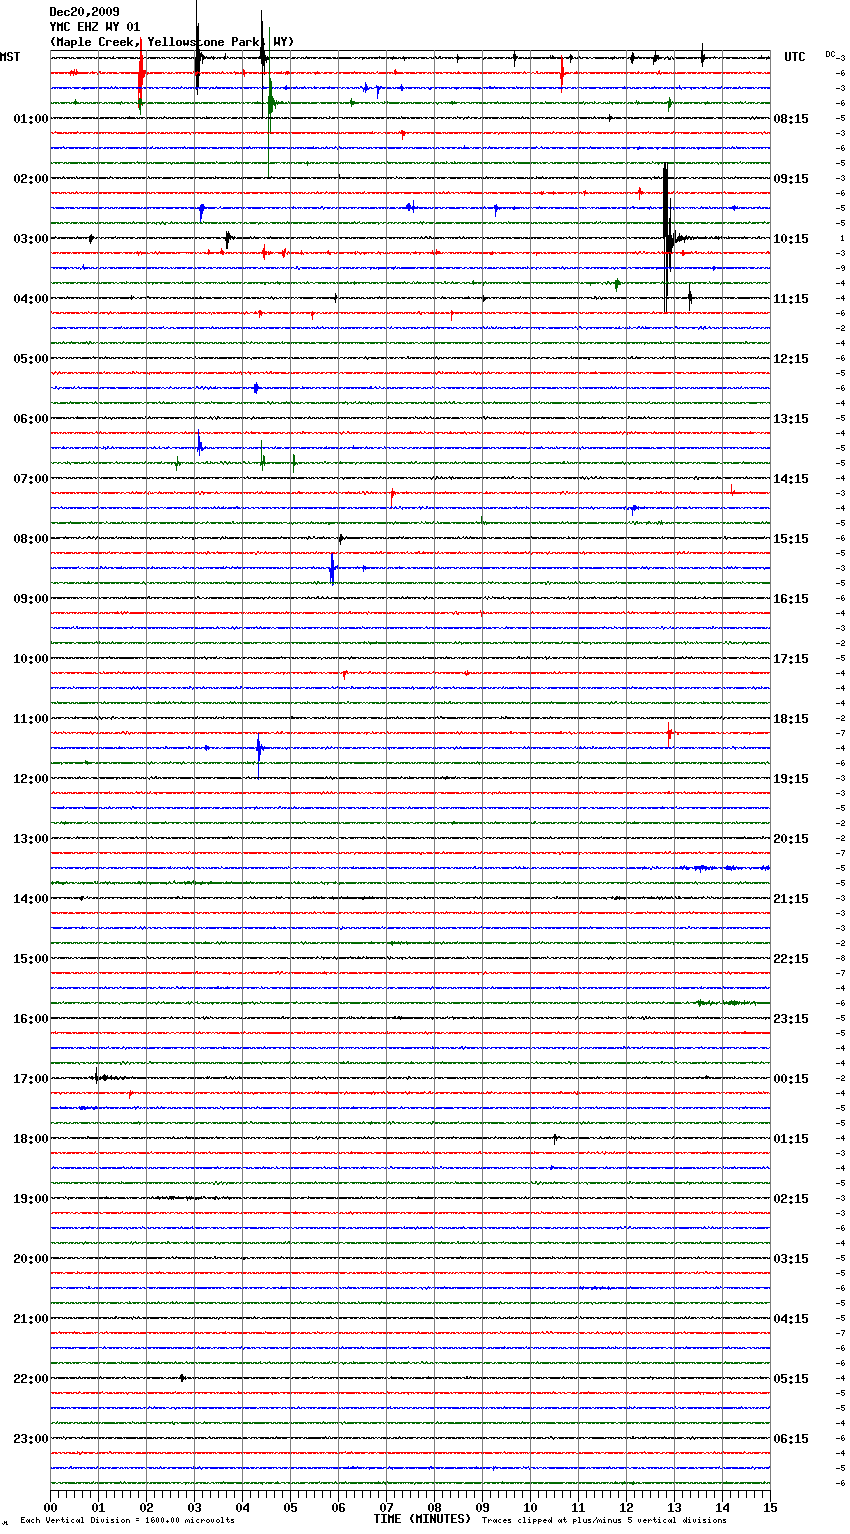Click the 20:15 UTC time label
Viewport: 850px width, 1534px height.
(x=791, y=839)
